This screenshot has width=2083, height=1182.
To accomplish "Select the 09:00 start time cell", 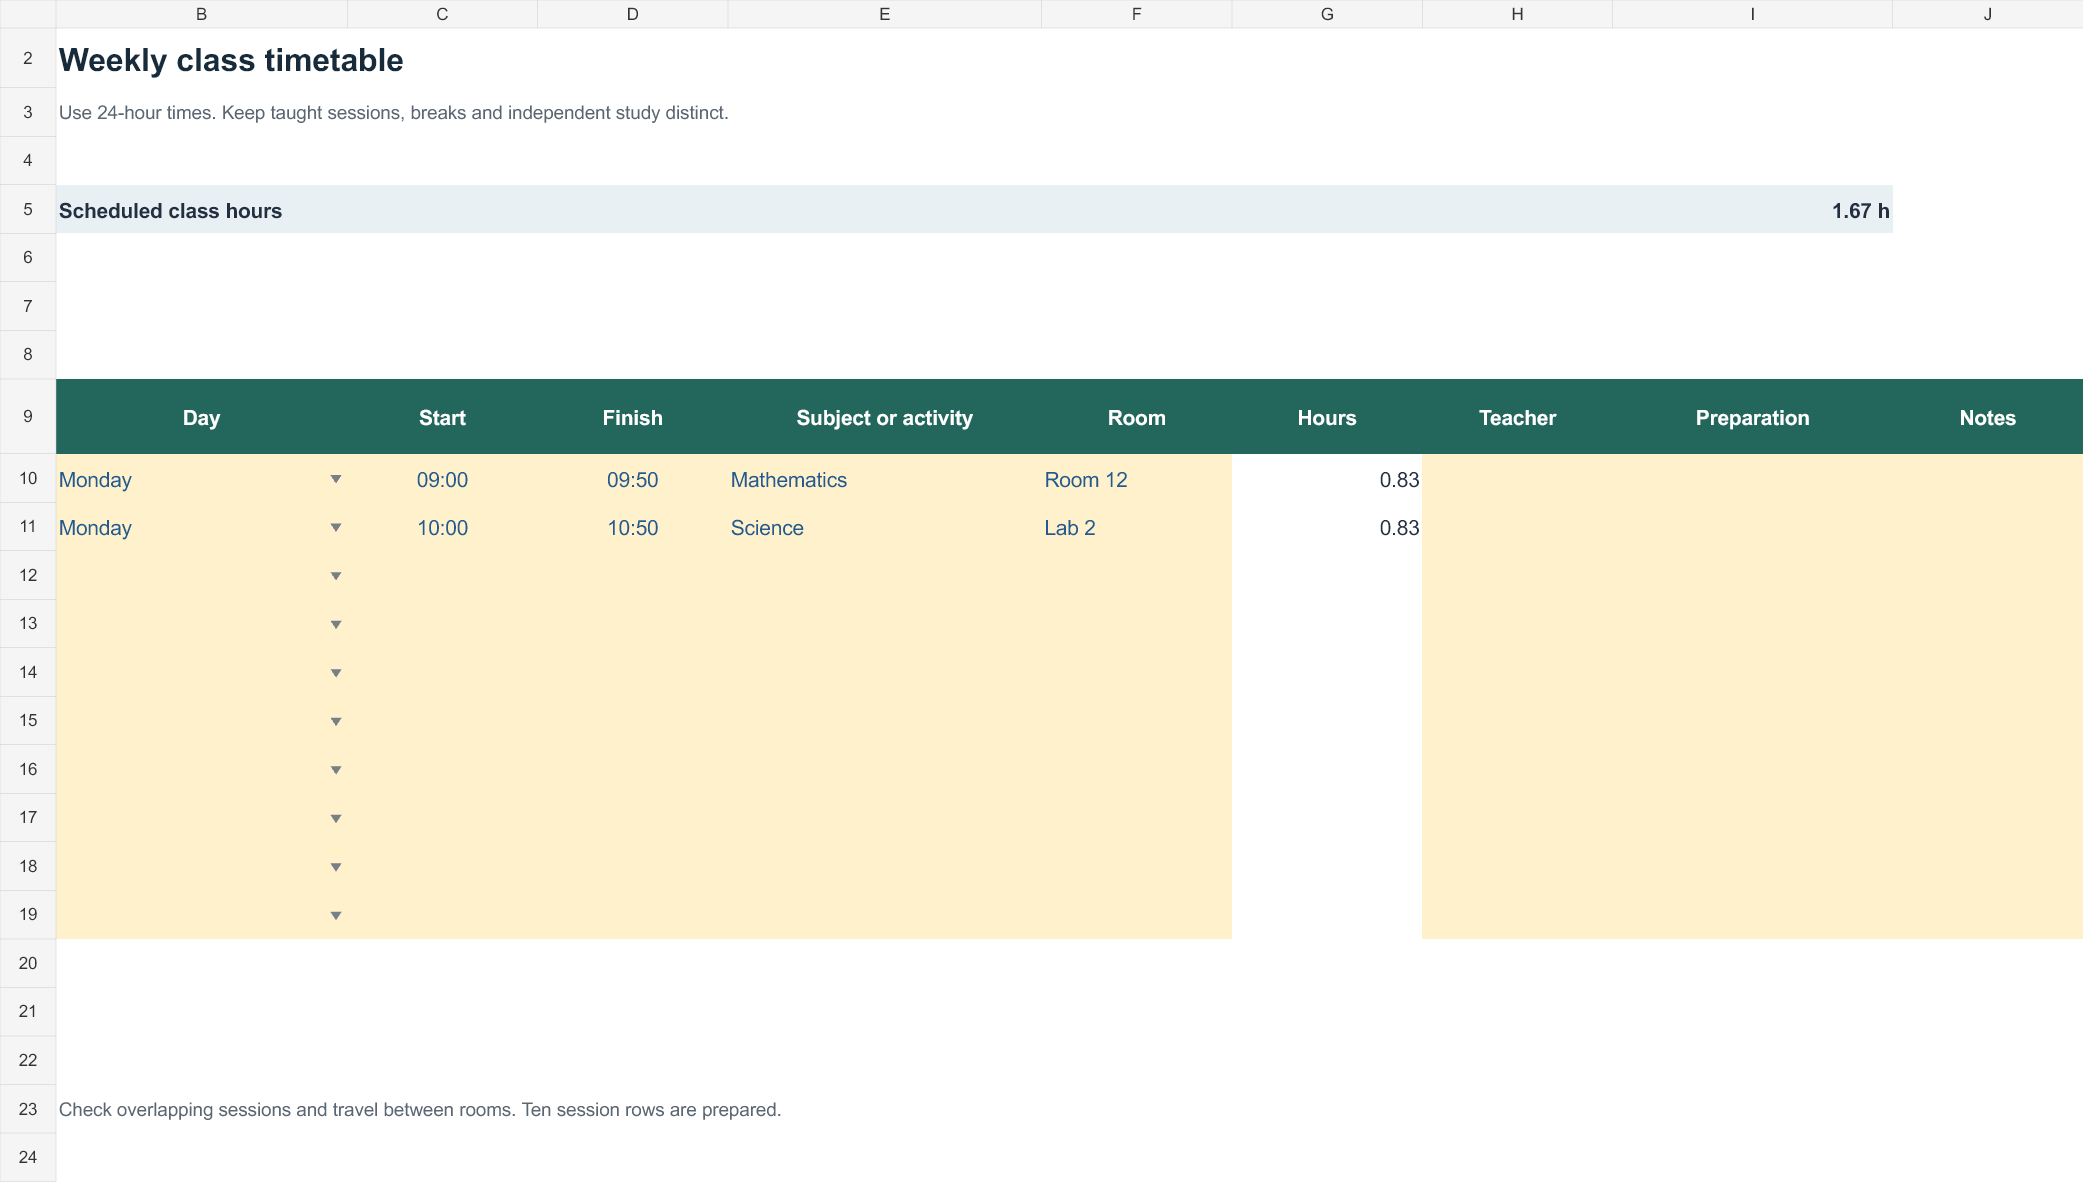I will 442,479.
